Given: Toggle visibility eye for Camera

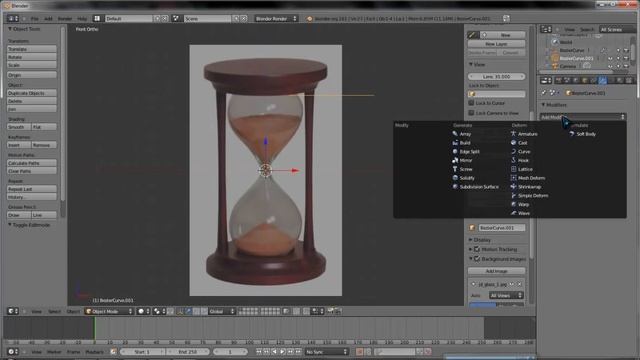Looking at the screenshot, I should pyautogui.click(x=610, y=66).
